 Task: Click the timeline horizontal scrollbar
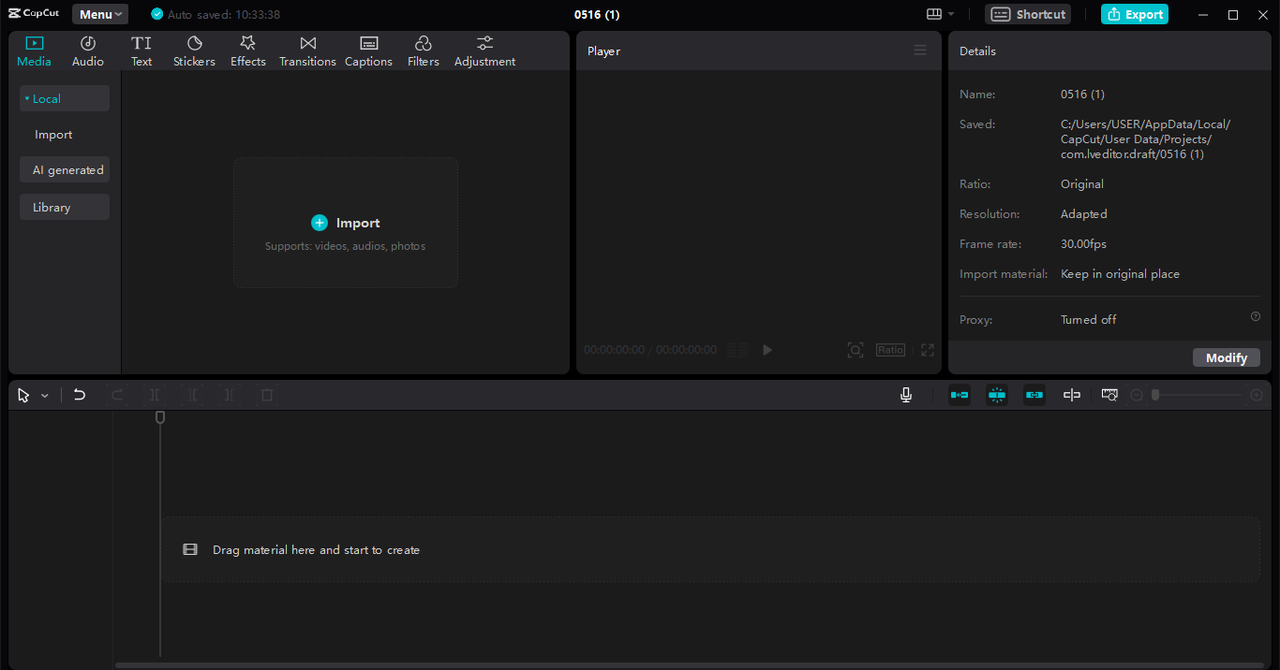click(x=690, y=665)
